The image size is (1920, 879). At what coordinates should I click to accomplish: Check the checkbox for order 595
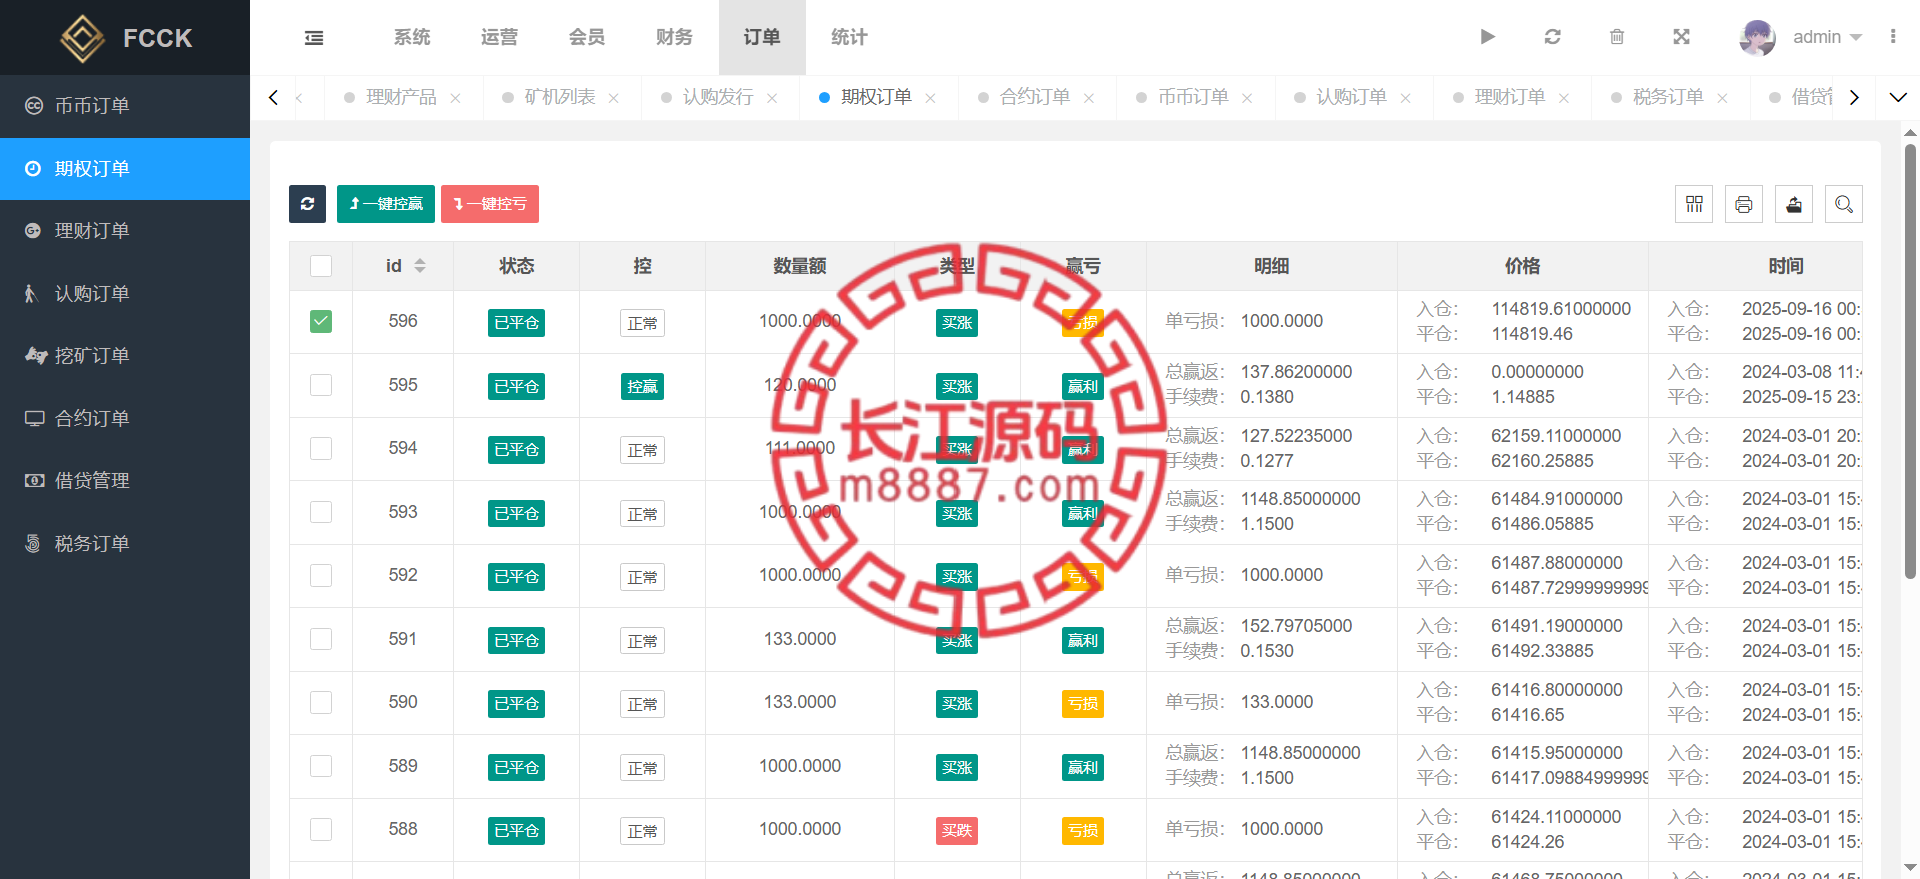(321, 385)
